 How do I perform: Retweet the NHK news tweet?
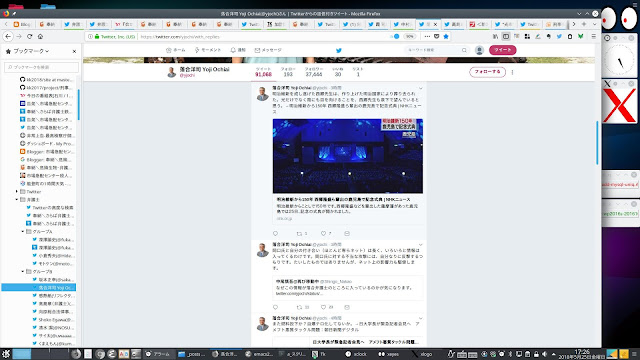pos(300,233)
